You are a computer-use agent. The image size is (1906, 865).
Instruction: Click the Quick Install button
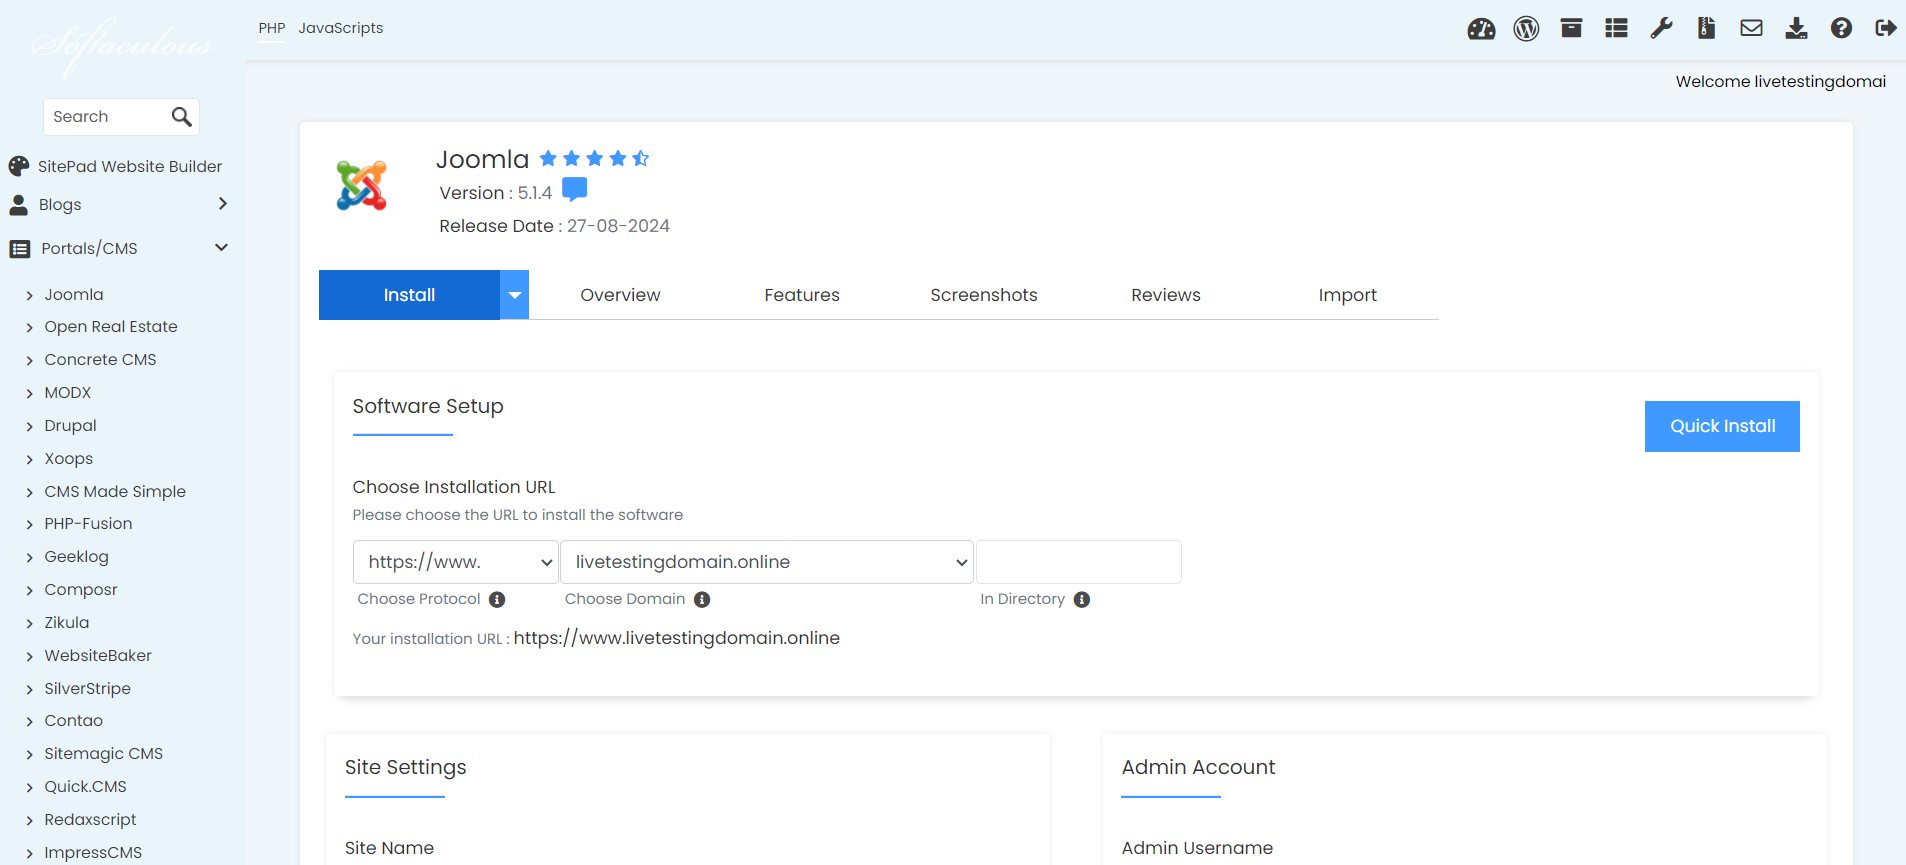pos(1722,426)
